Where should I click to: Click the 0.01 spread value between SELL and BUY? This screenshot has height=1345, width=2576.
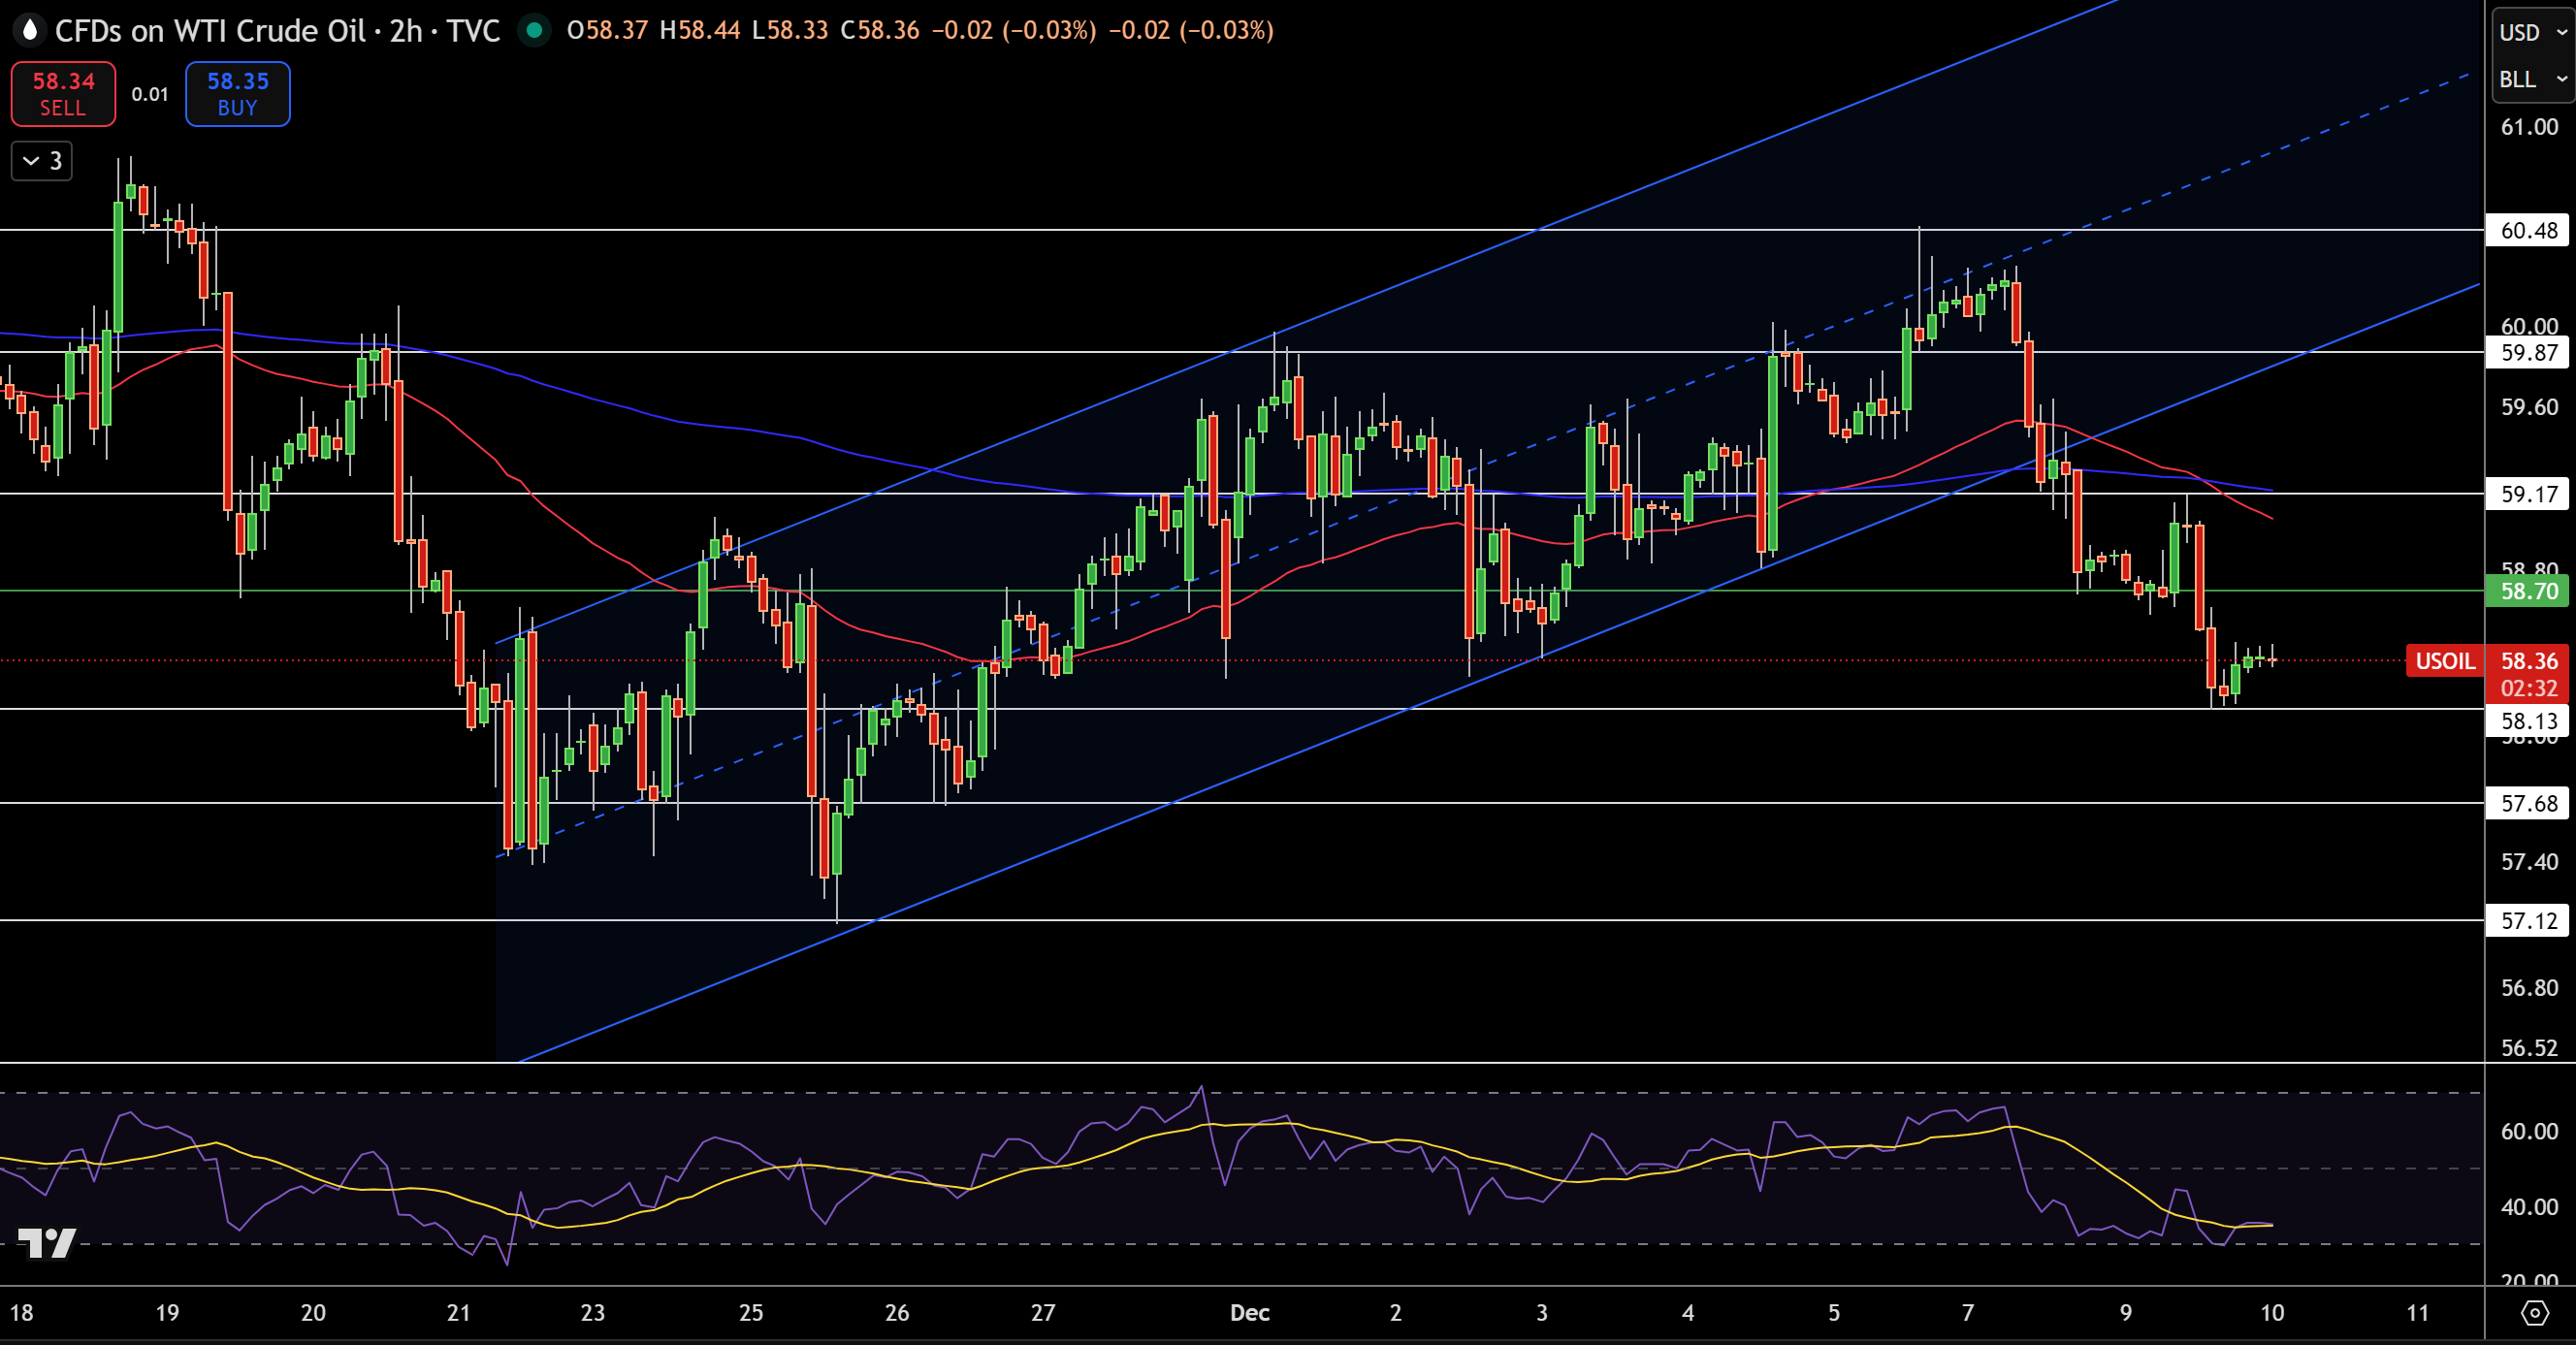coord(148,95)
